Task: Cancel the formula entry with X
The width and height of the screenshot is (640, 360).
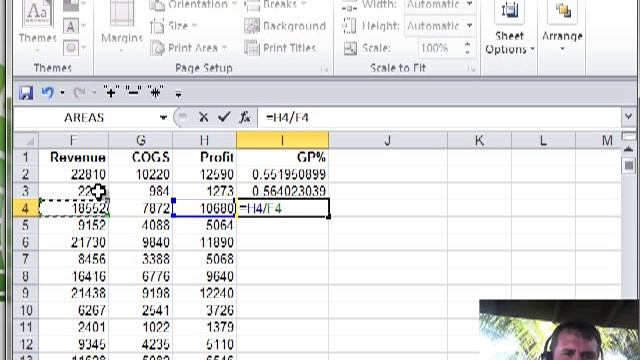Action: (x=203, y=118)
